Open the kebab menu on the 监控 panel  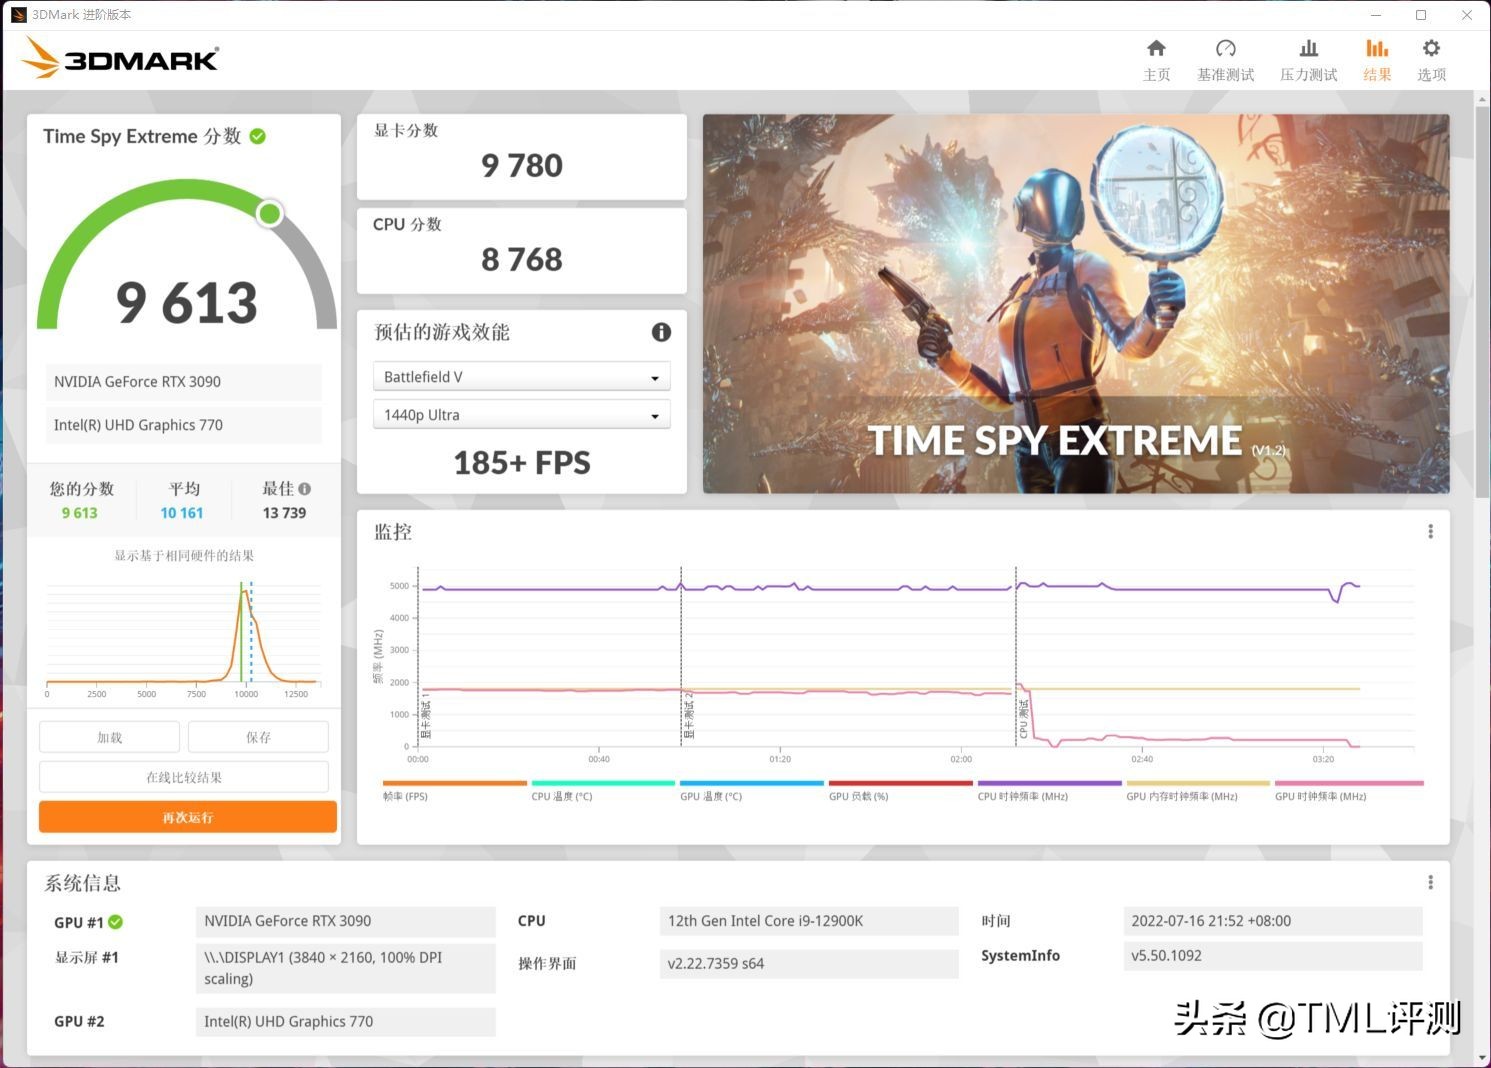[1431, 531]
